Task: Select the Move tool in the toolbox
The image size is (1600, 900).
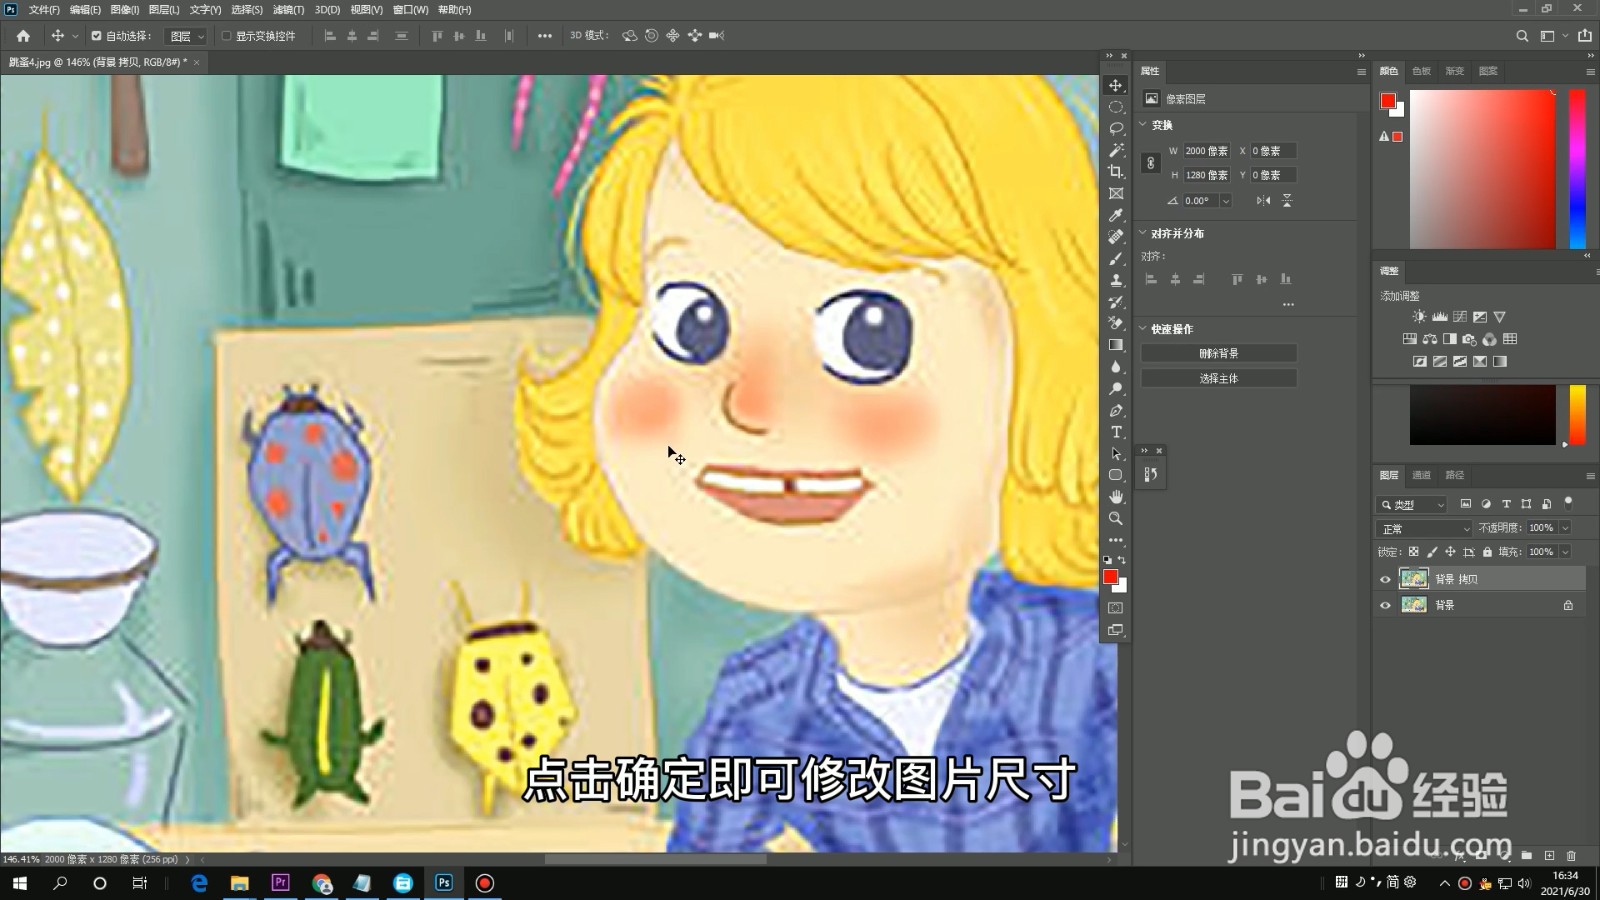Action: (1116, 85)
